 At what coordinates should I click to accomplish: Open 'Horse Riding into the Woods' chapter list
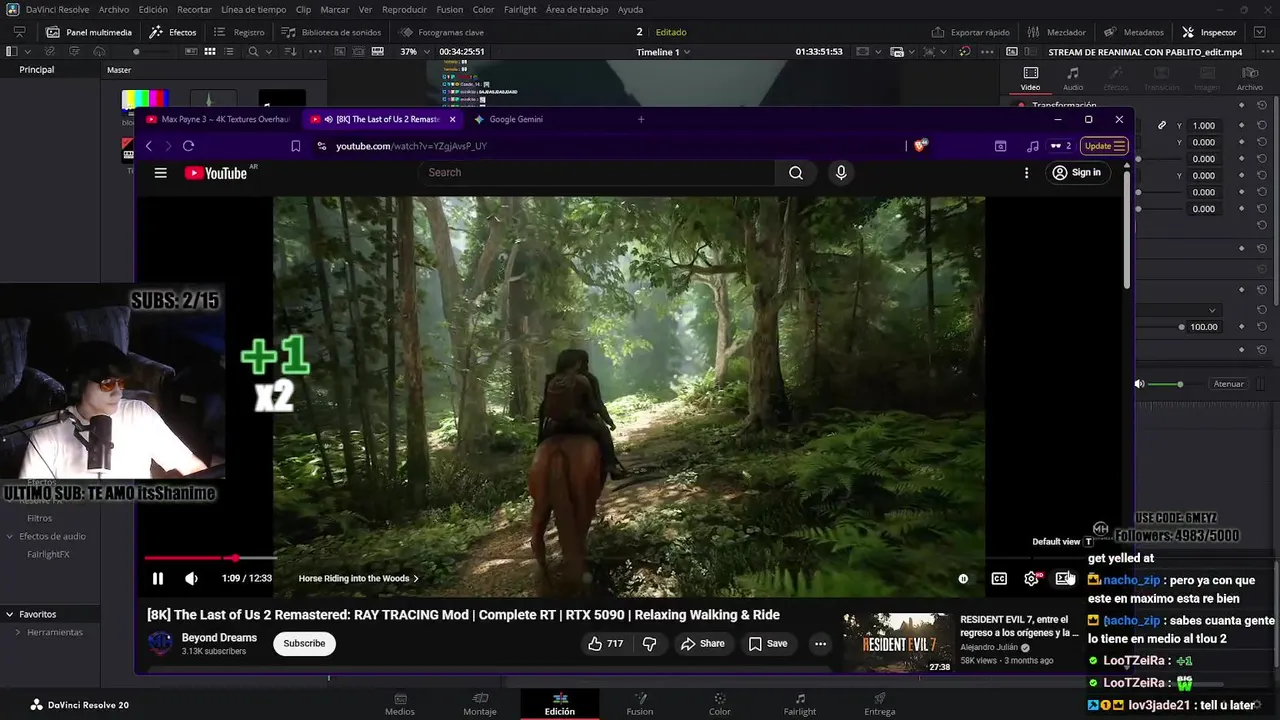[358, 578]
